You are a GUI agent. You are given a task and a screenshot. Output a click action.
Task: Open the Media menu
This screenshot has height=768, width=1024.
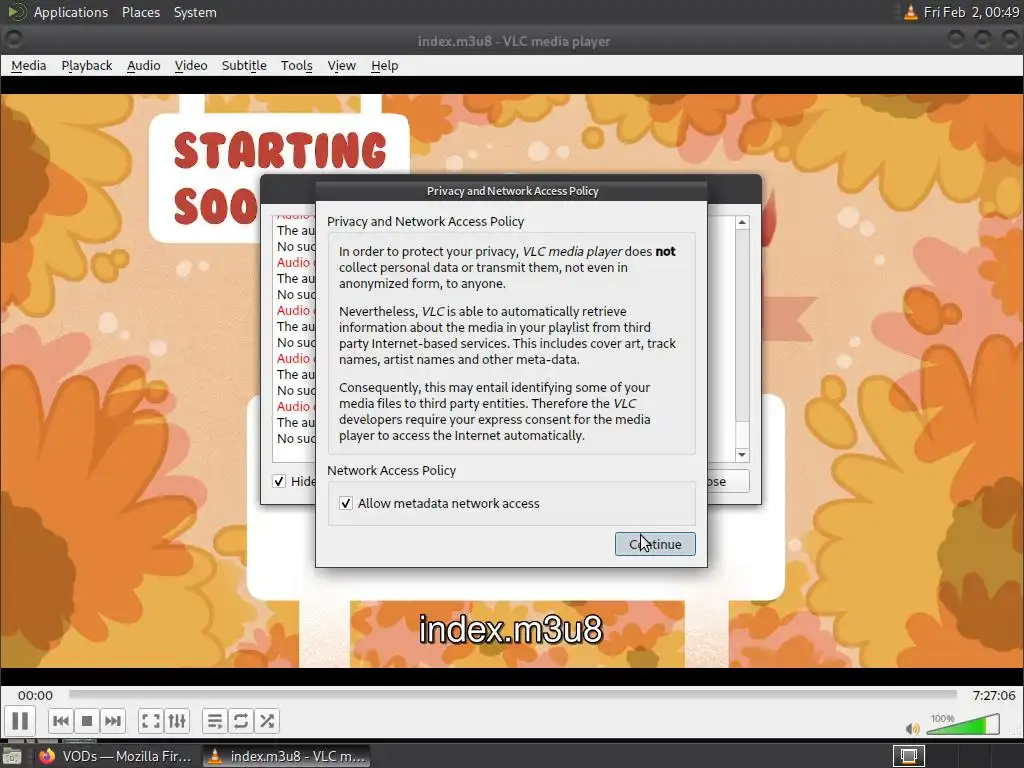tap(29, 65)
